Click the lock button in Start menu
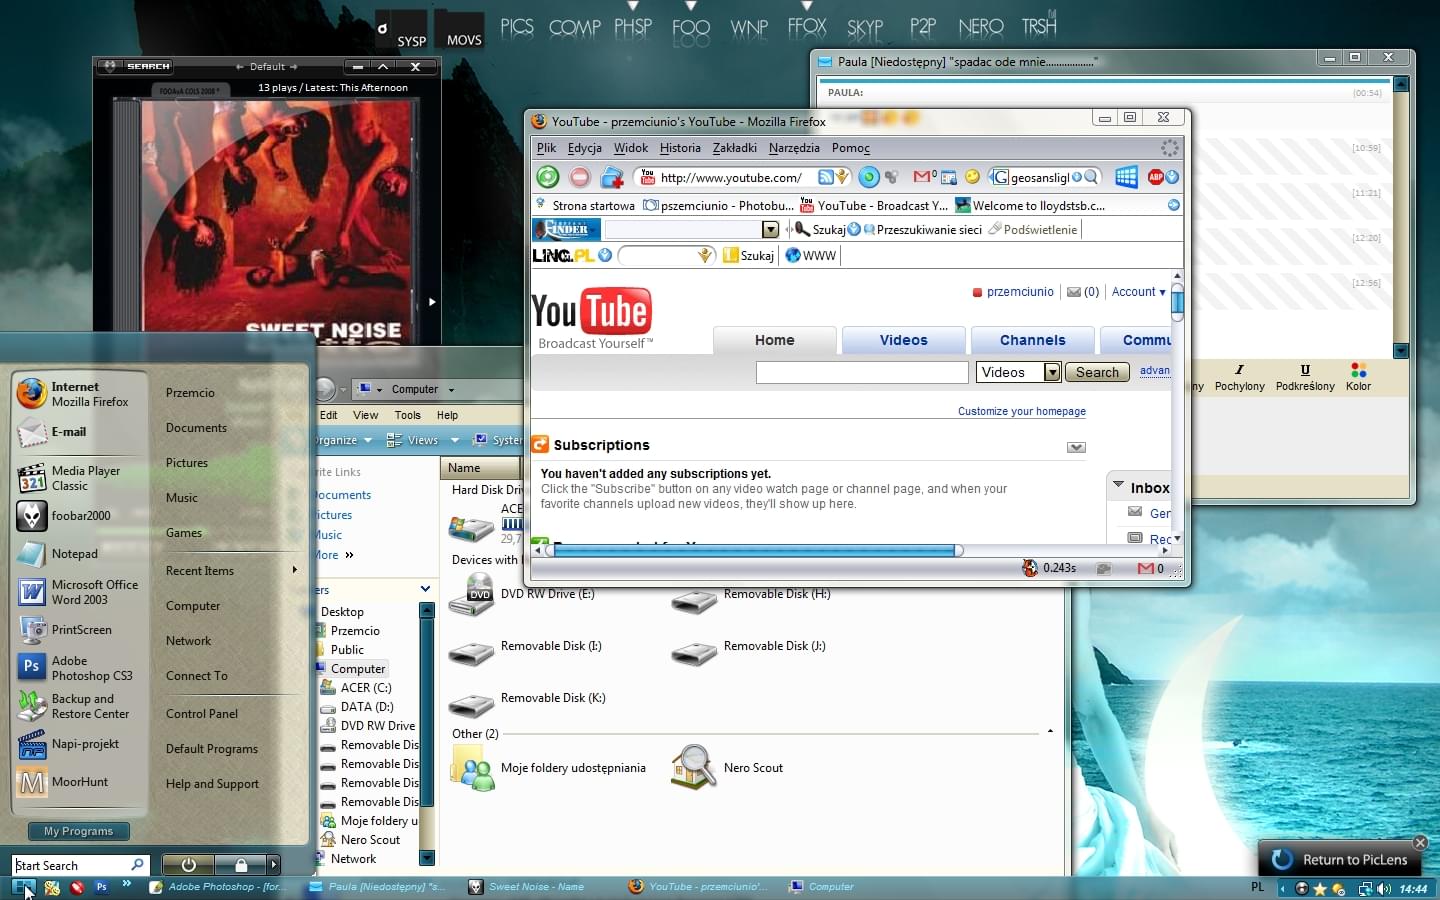The width and height of the screenshot is (1440, 900). (x=240, y=864)
